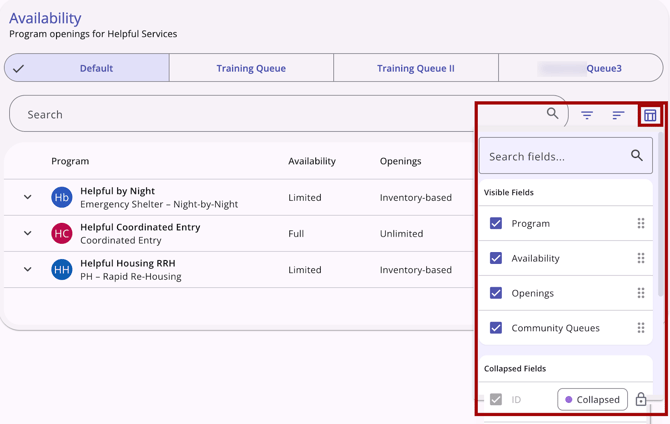Screen dimensions: 670x424
Task: Toggle the column fields panel icon
Action: click(x=650, y=115)
